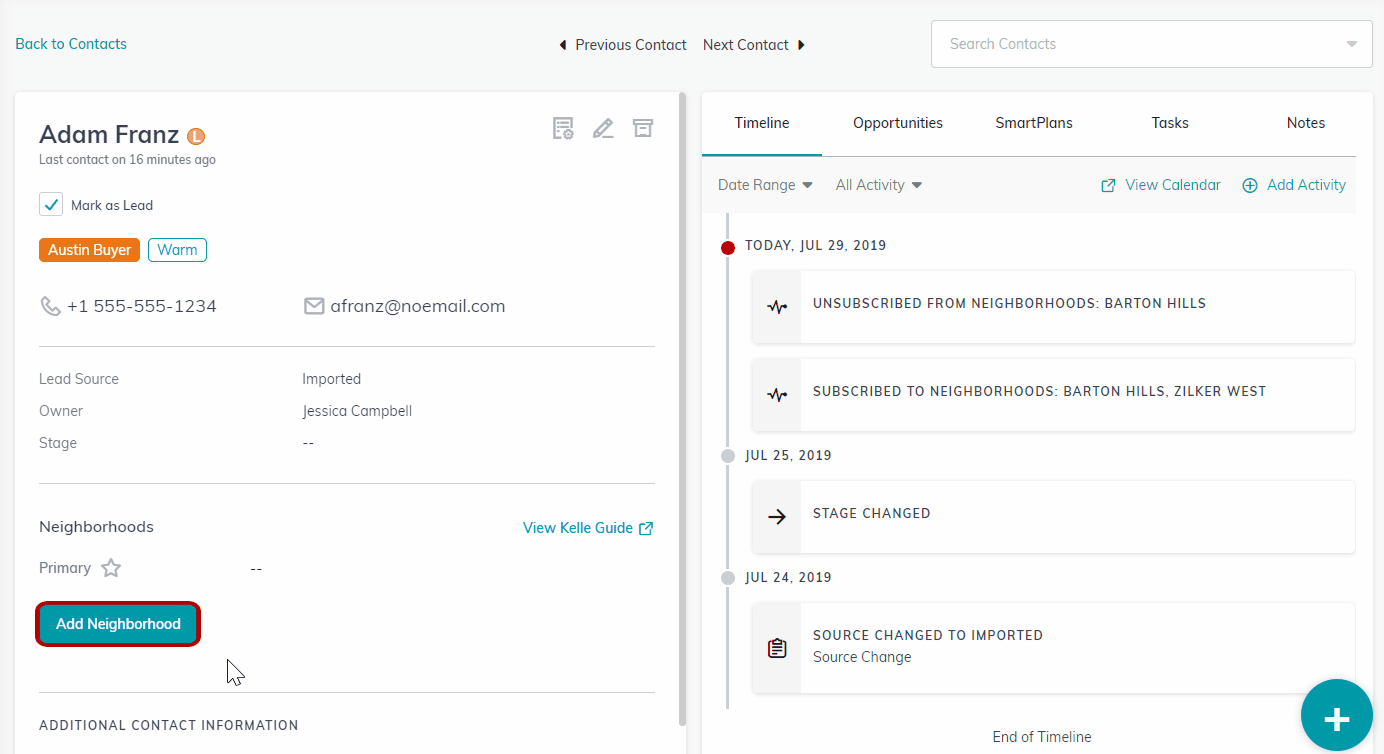Go to Previous Contact
The image size is (1384, 754).
tap(622, 45)
